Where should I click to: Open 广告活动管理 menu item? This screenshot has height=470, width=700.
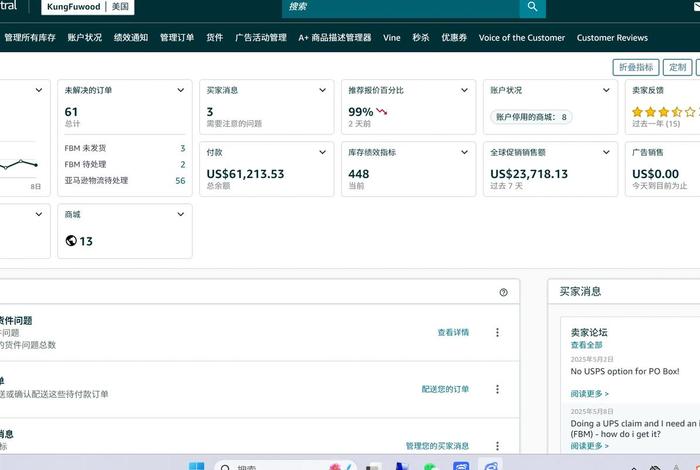(x=261, y=37)
